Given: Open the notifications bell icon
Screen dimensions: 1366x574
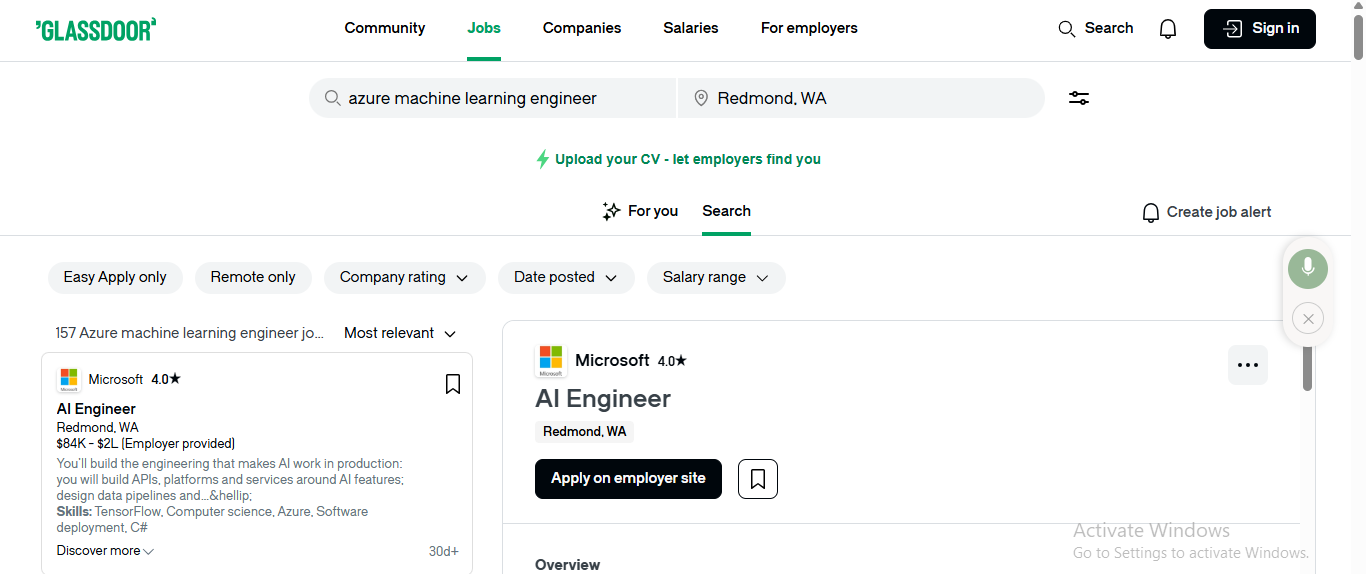Looking at the screenshot, I should tap(1168, 29).
